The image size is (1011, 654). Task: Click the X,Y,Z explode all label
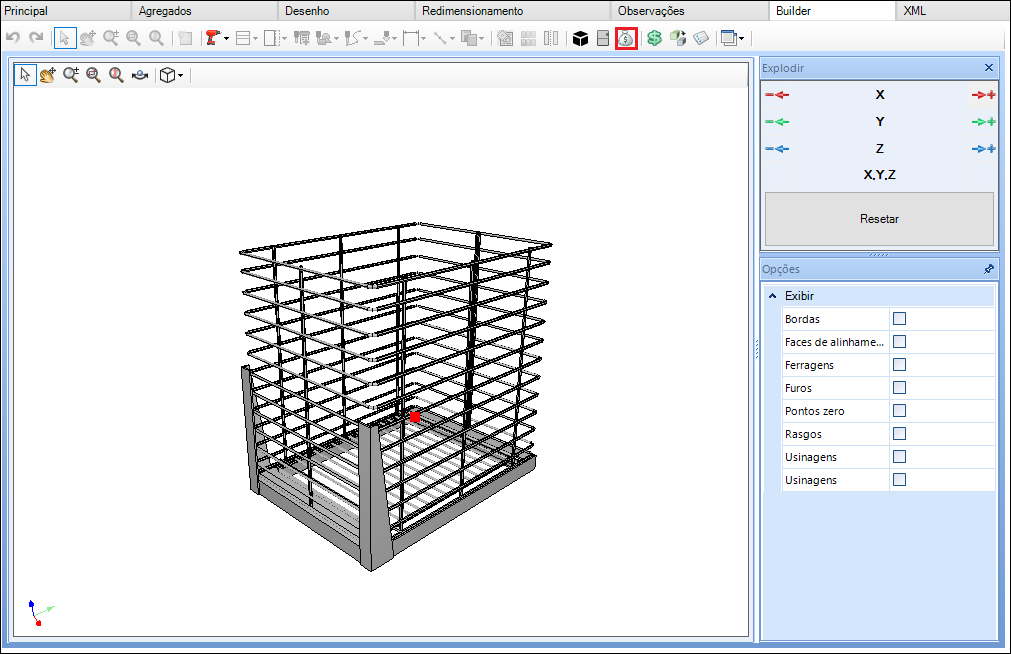(x=879, y=175)
